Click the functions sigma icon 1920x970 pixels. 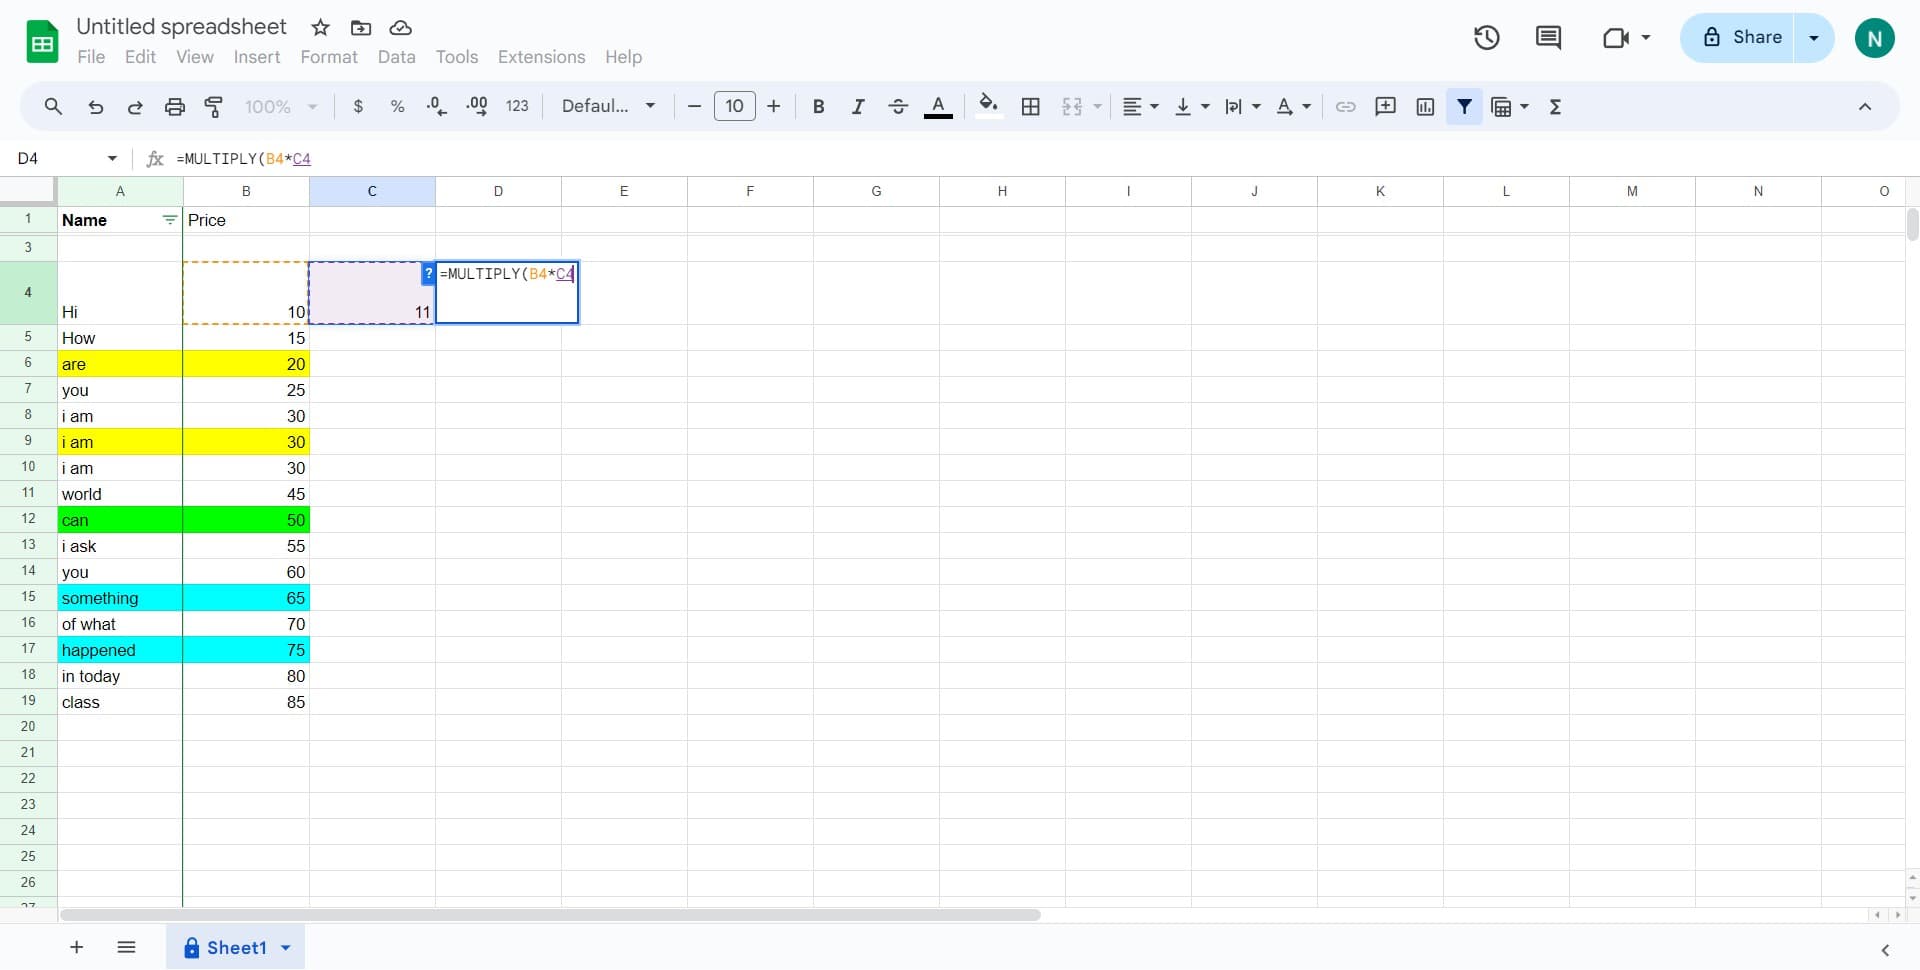click(1555, 107)
